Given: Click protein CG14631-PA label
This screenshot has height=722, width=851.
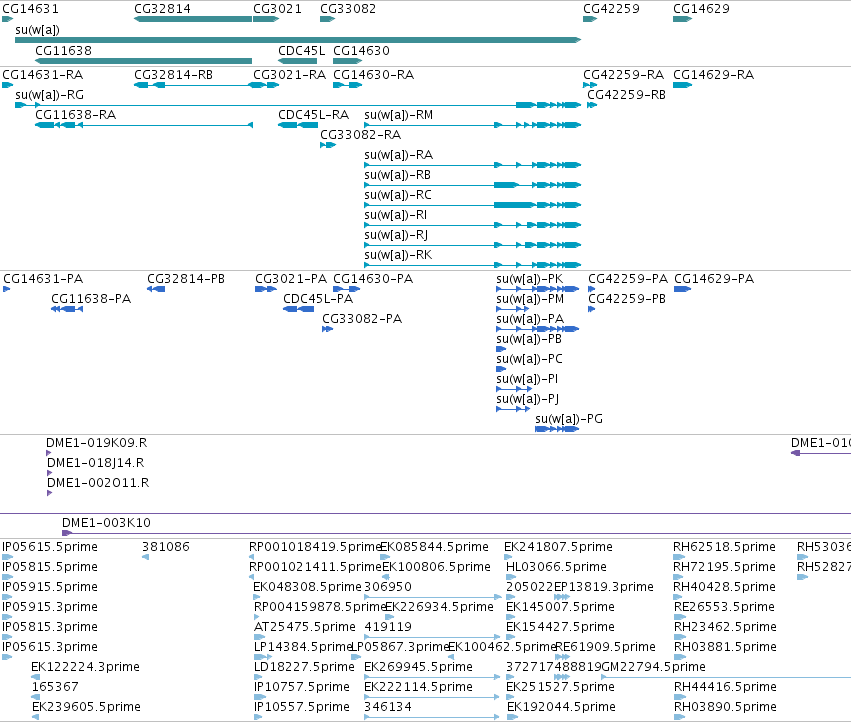Looking at the screenshot, I should (x=43, y=278).
